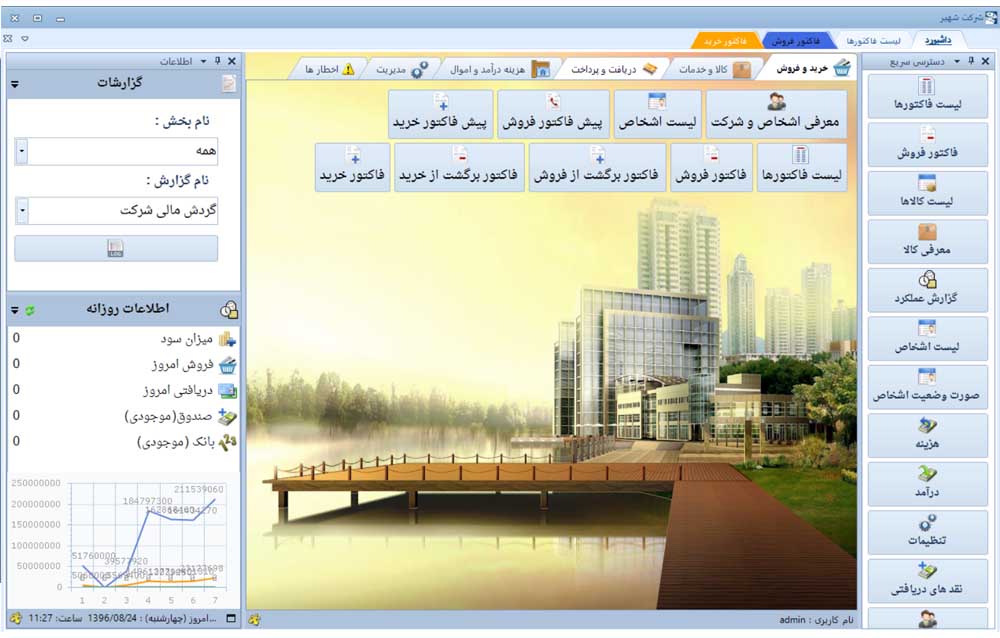Open تنظیمات settings in quick access
This screenshot has width=1000, height=638.
click(x=926, y=531)
